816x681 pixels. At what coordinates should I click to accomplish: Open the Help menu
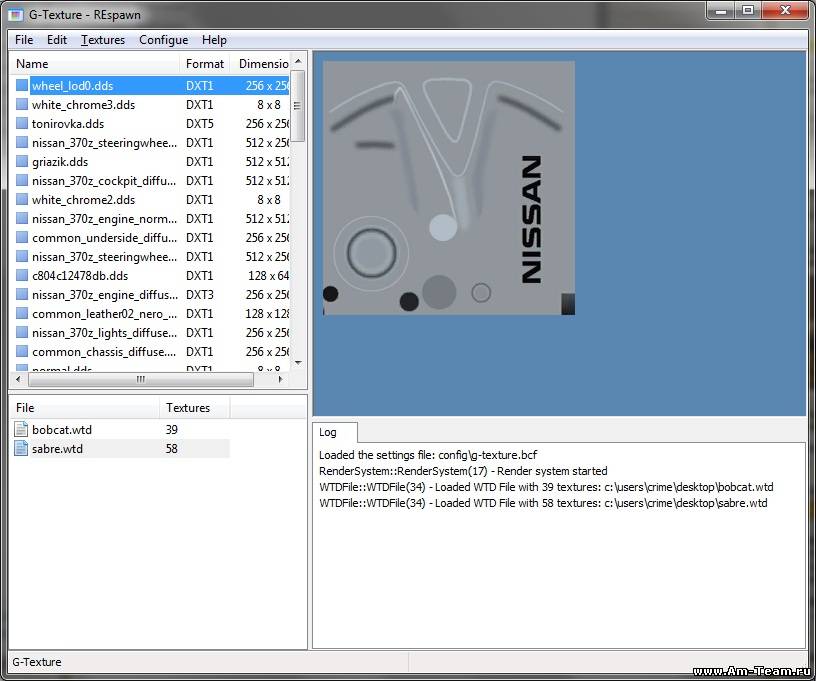[214, 40]
